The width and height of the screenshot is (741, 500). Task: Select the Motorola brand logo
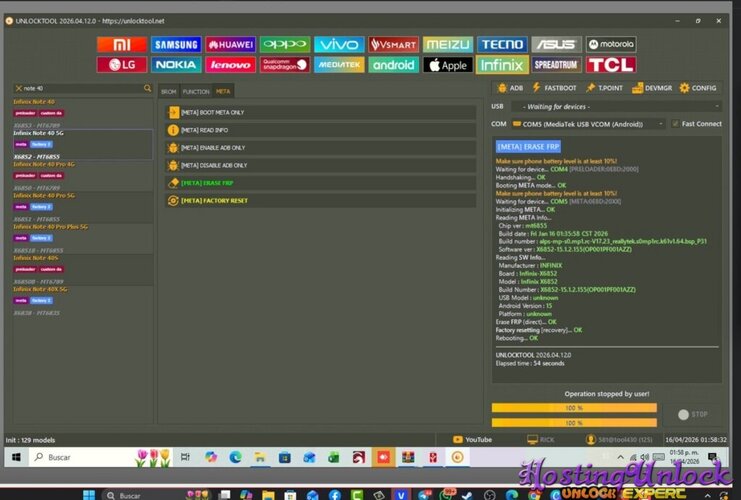pos(611,44)
